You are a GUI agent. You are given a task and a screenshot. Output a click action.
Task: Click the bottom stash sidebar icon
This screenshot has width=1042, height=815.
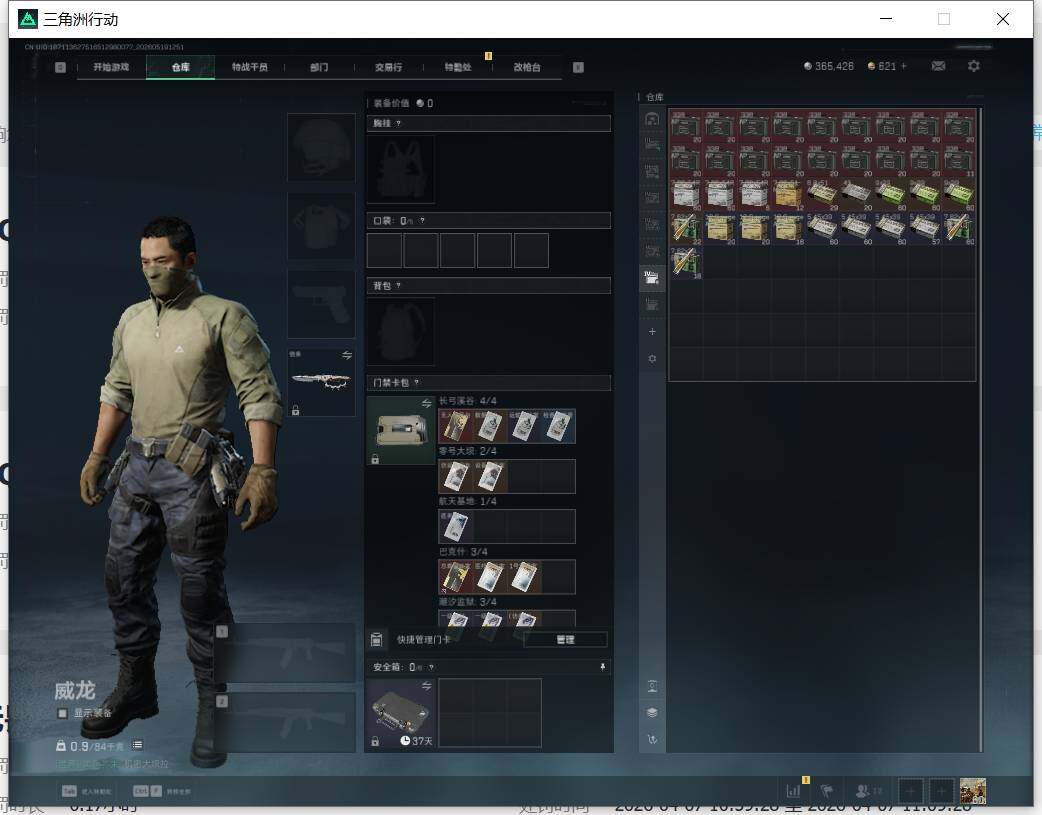[x=652, y=739]
